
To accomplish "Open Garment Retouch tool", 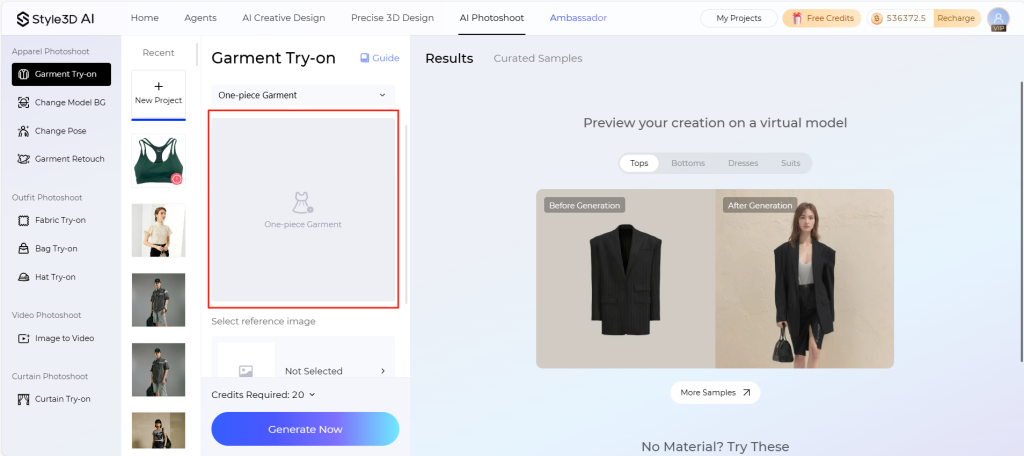I will coord(61,159).
